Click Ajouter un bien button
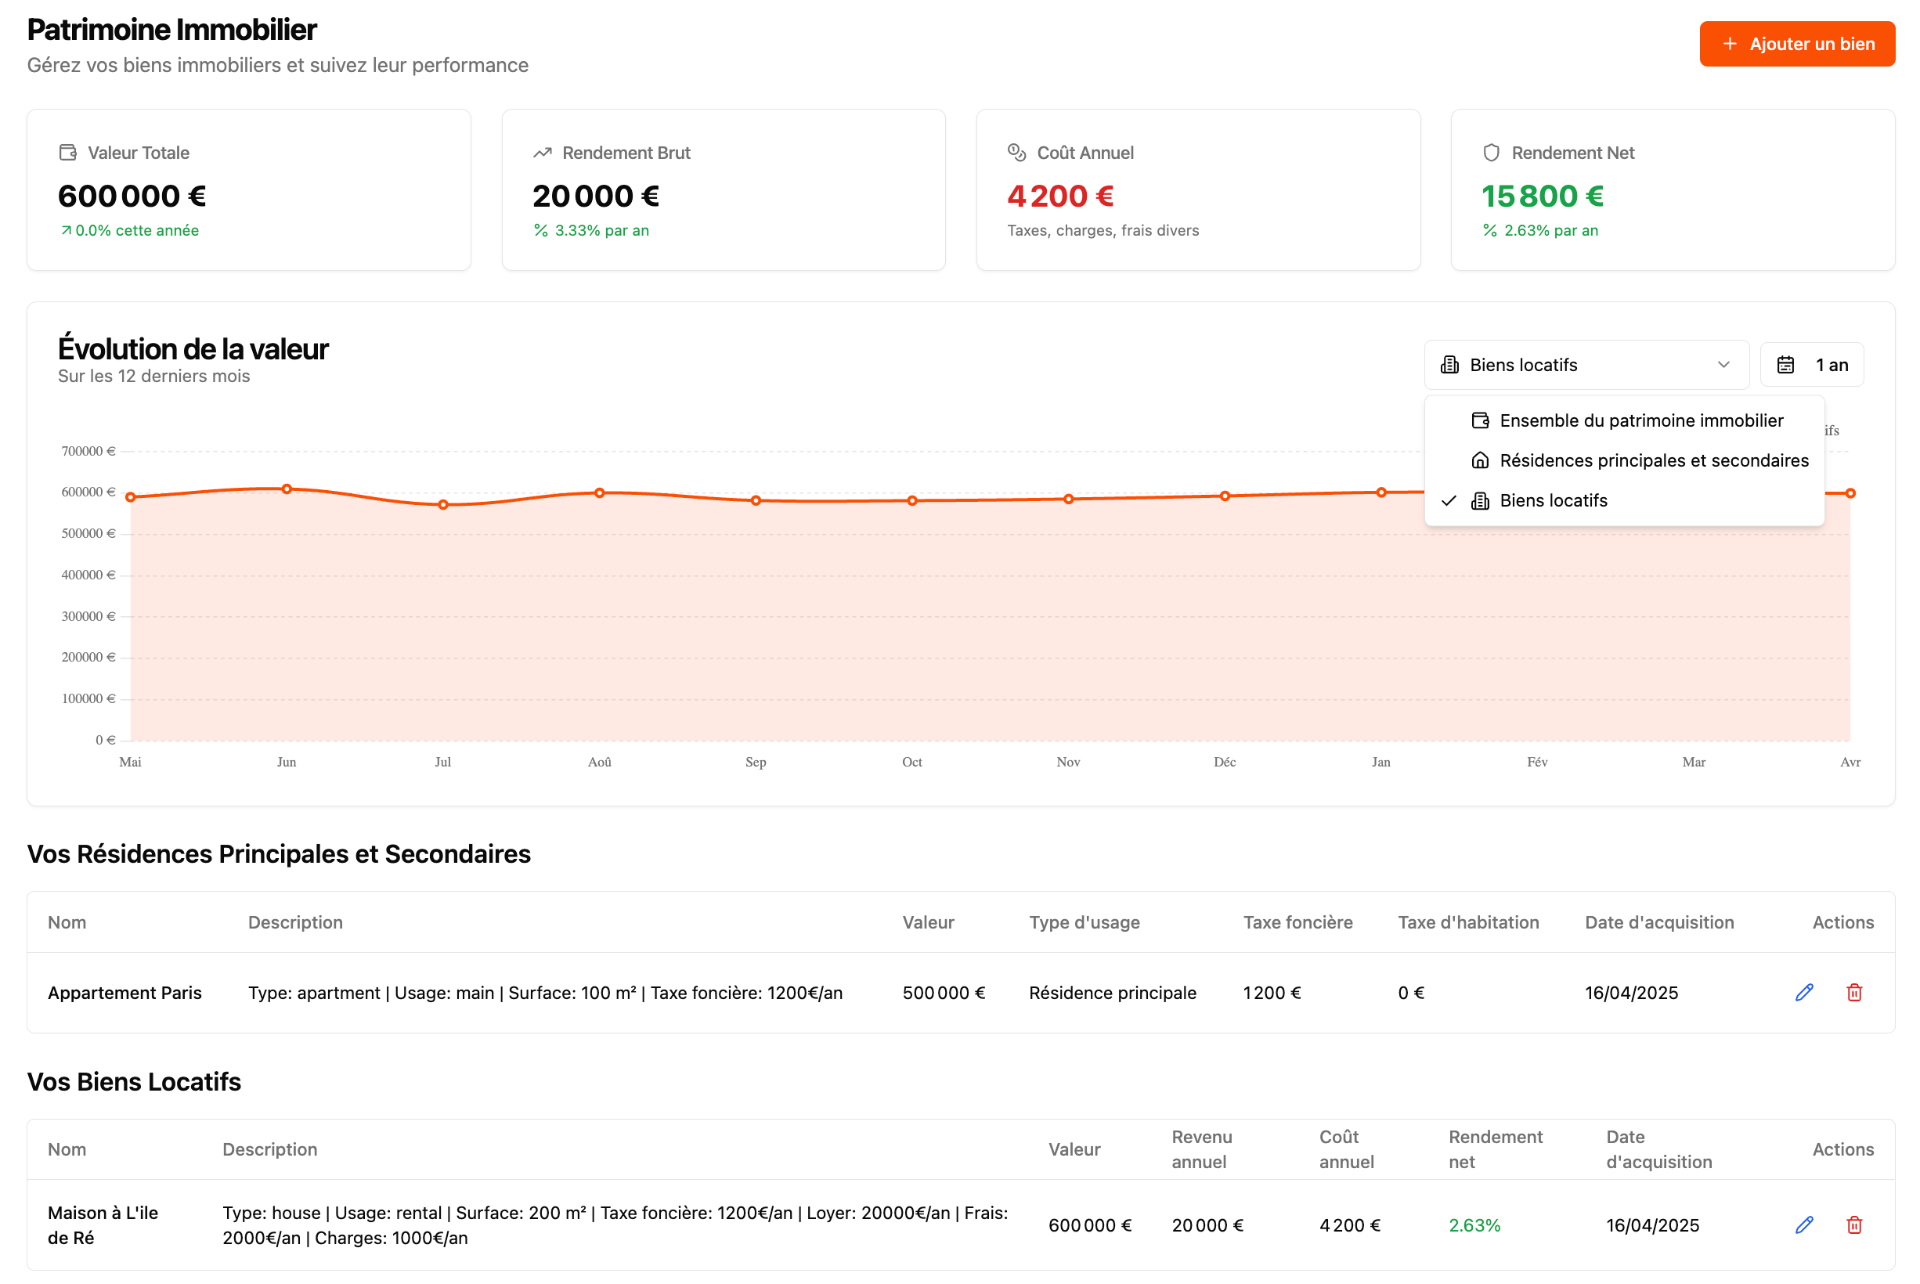The image size is (1920, 1284). (x=1797, y=44)
